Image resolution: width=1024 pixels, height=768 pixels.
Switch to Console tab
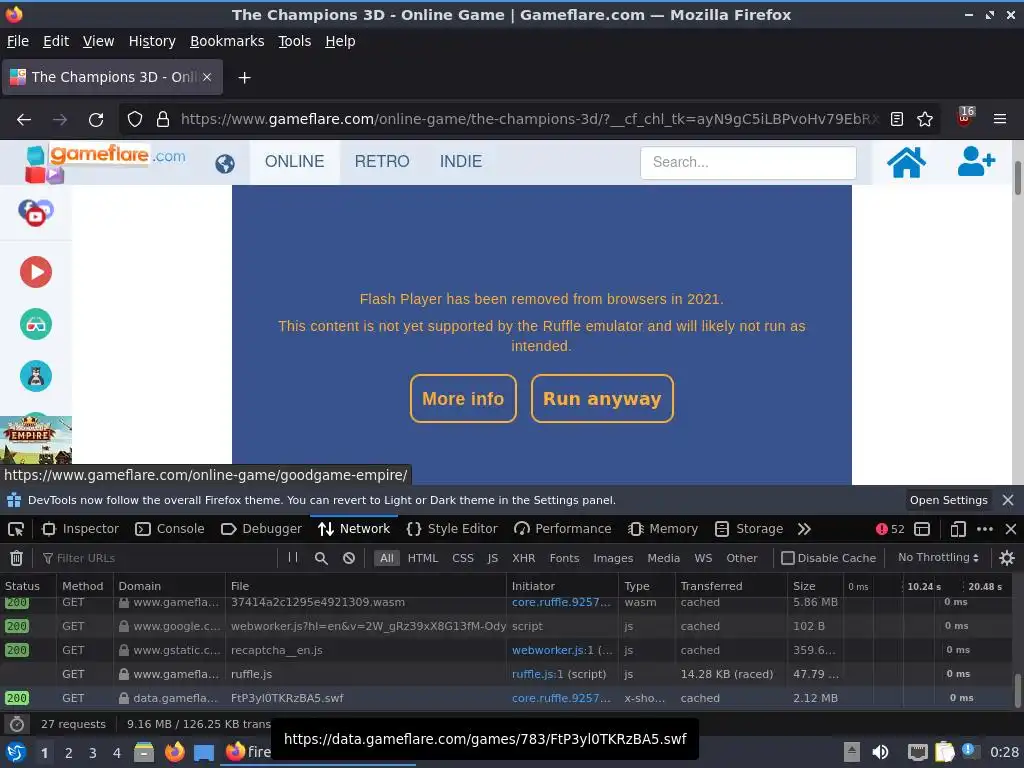(x=170, y=529)
